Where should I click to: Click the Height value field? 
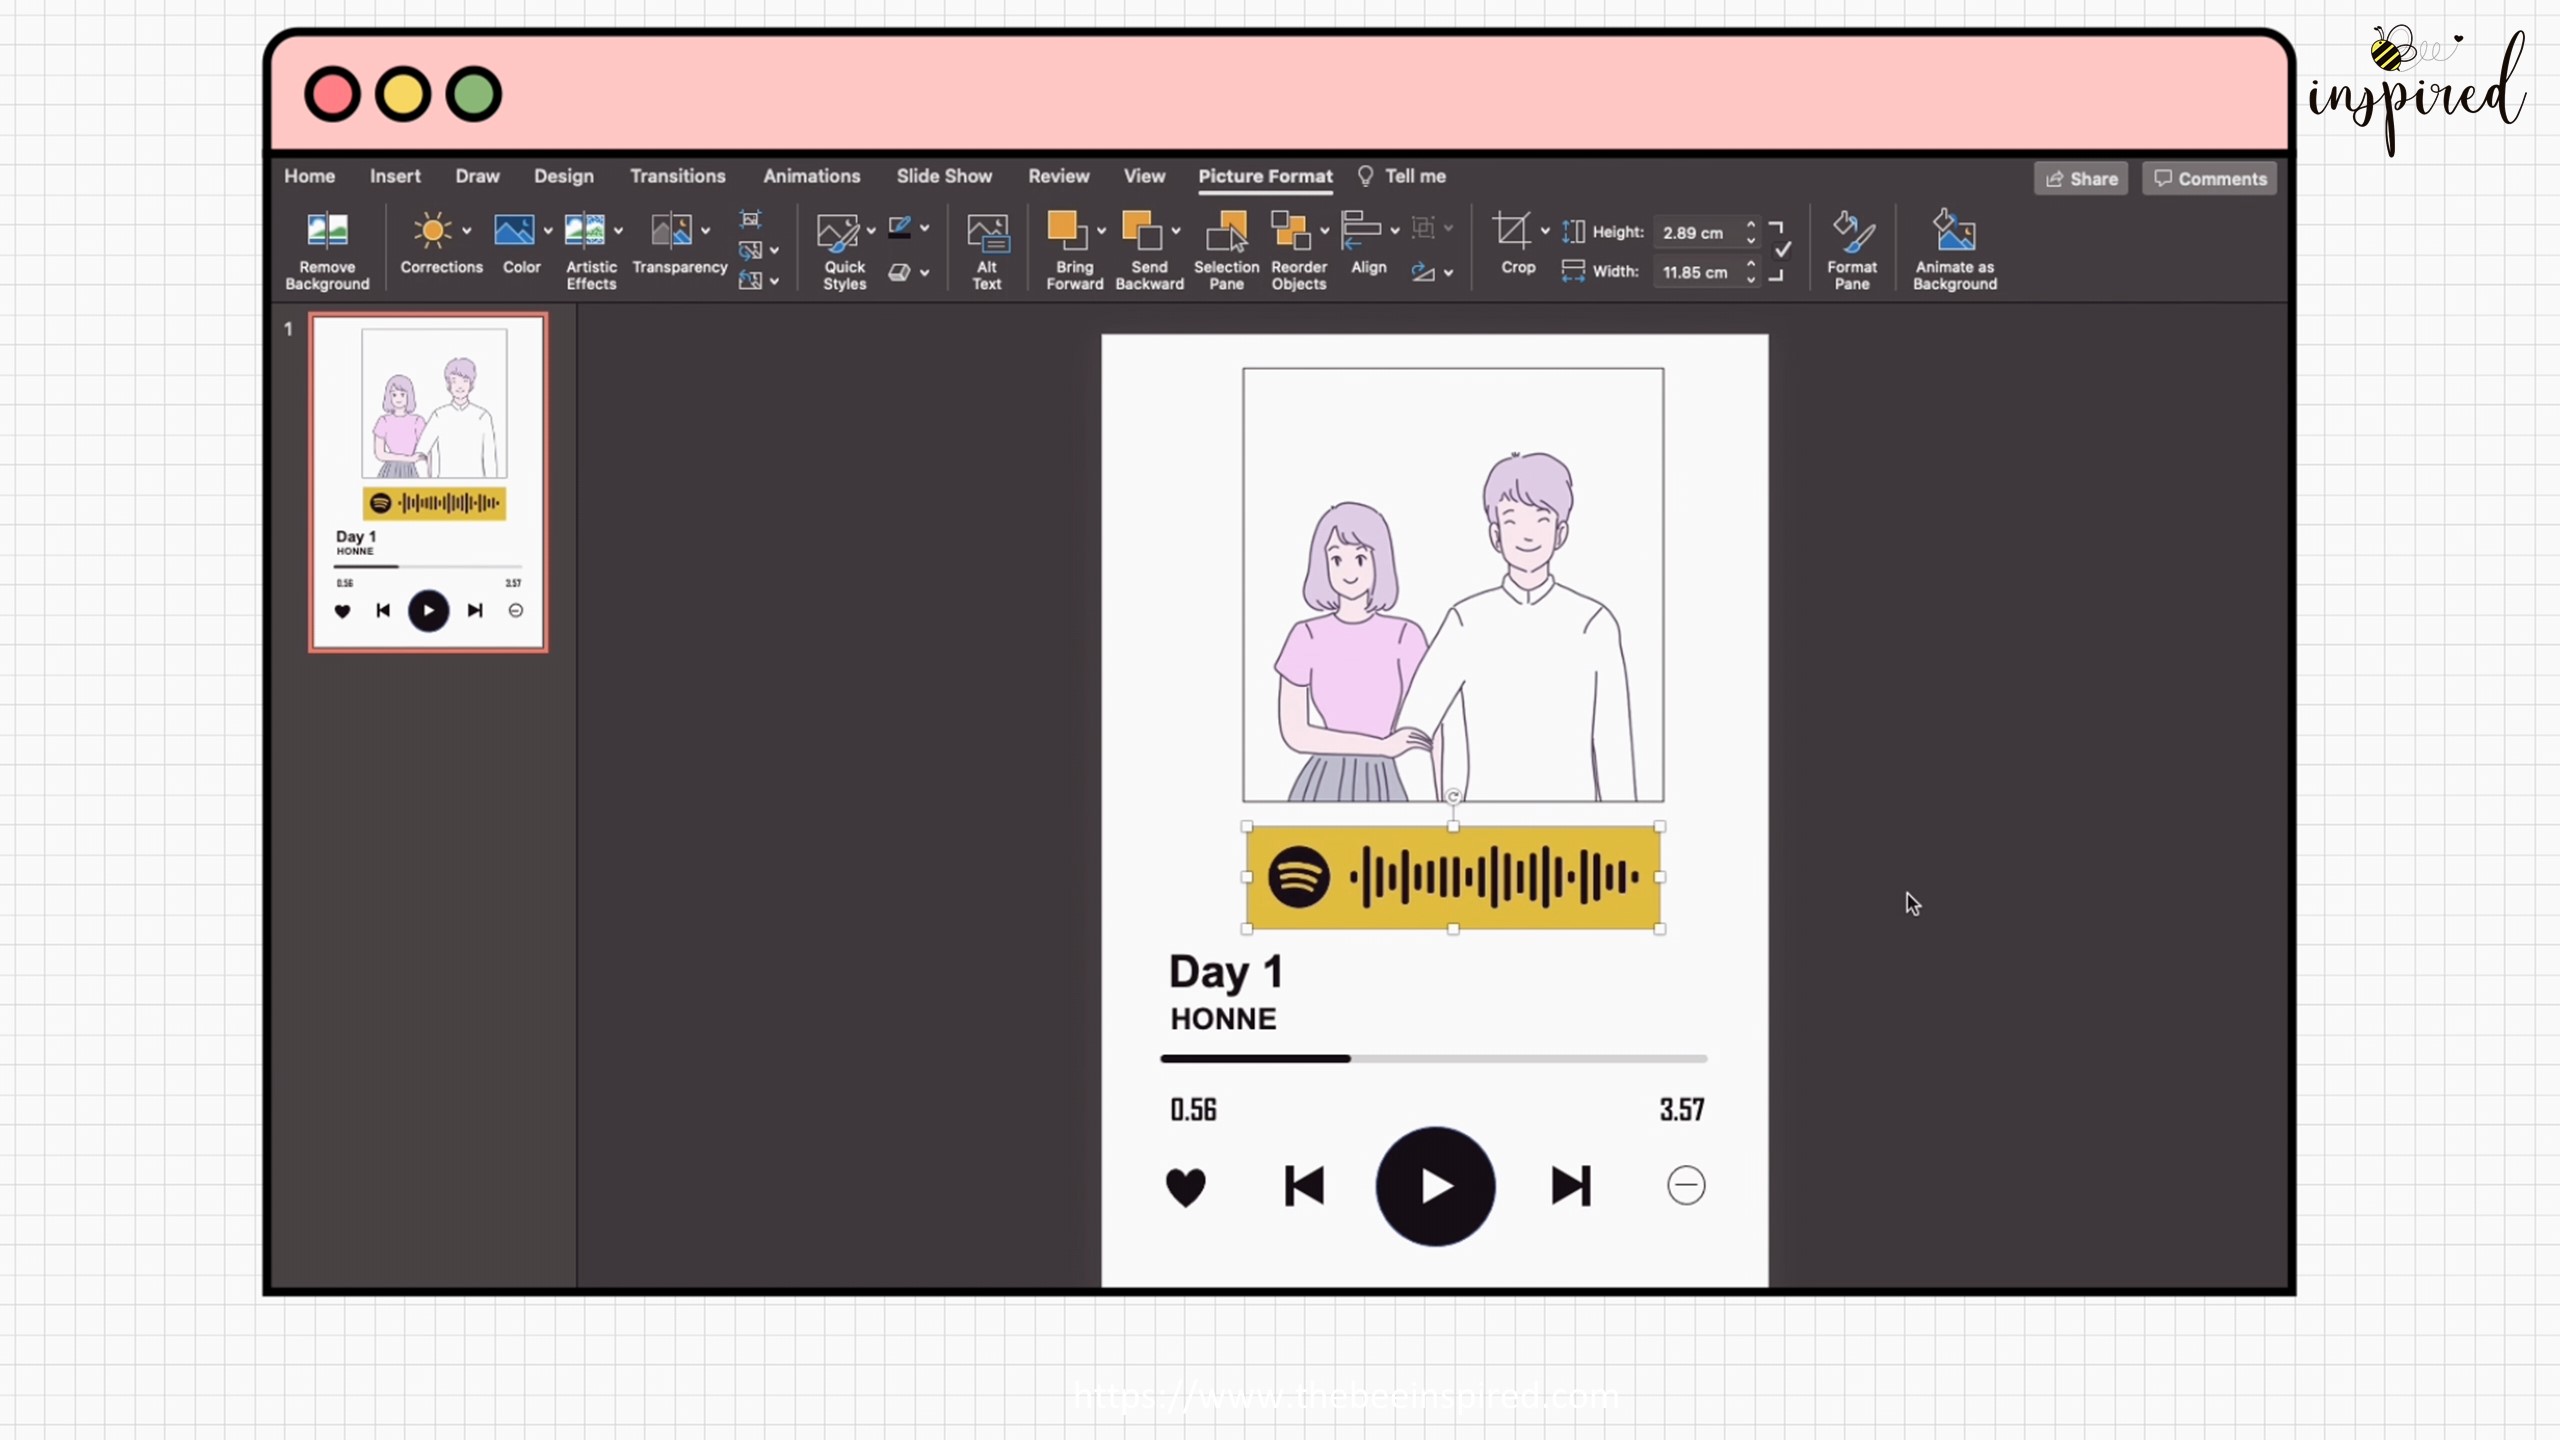tap(1696, 232)
